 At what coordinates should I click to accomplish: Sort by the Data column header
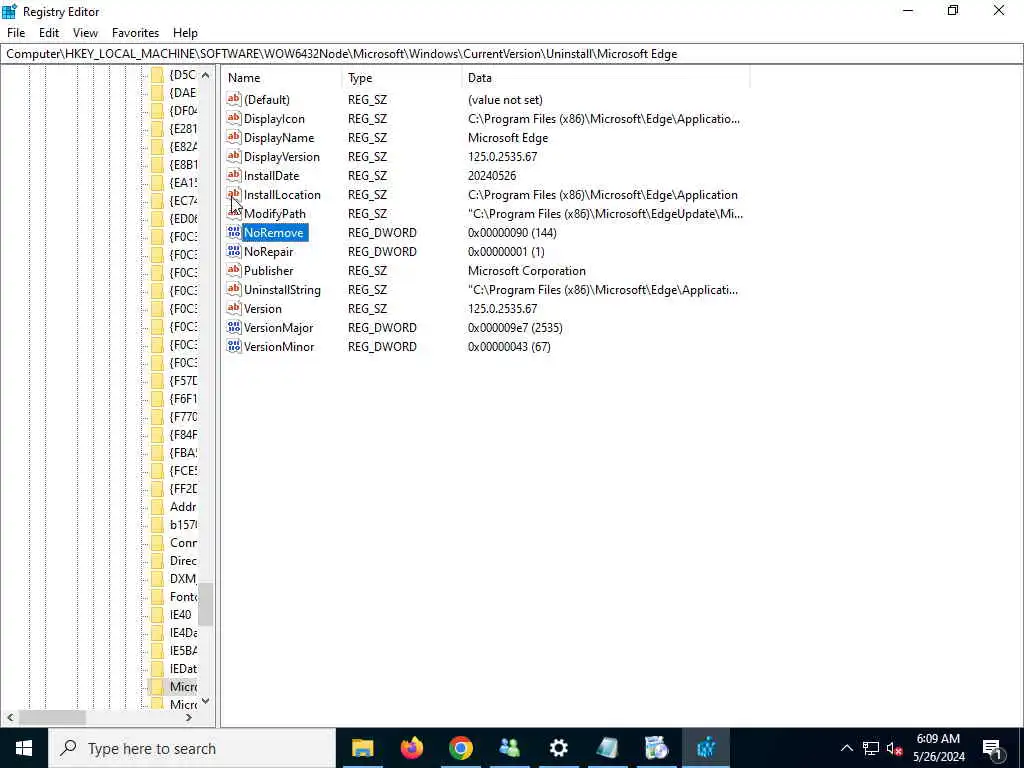pyautogui.click(x=605, y=78)
